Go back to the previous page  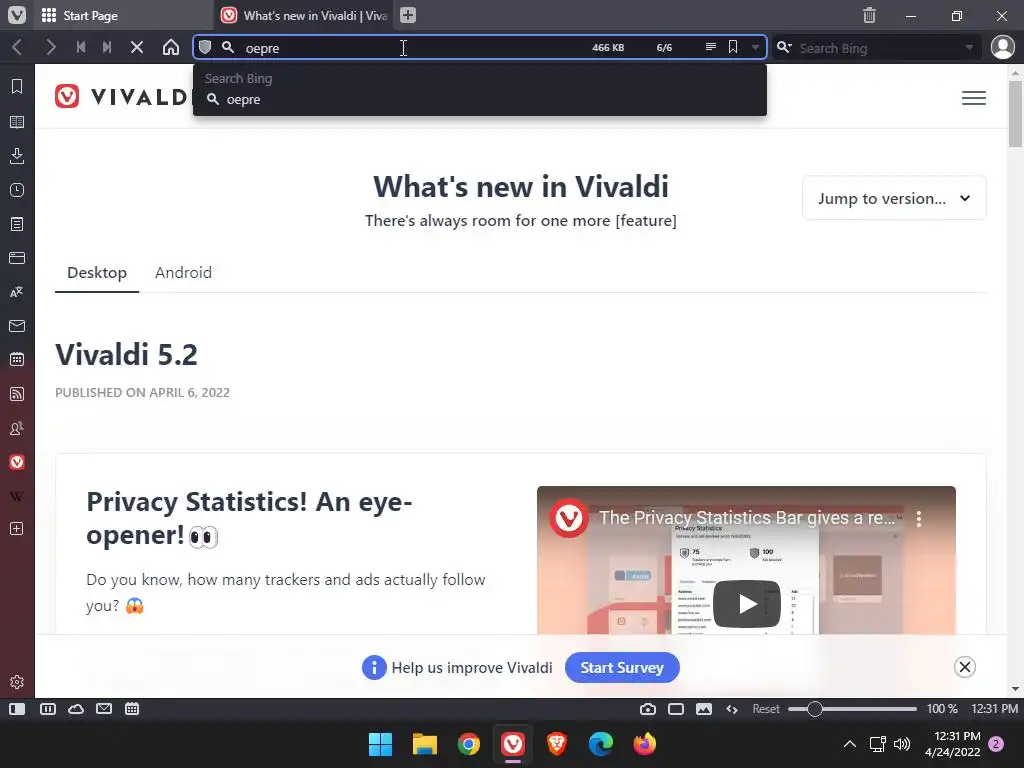pos(18,47)
